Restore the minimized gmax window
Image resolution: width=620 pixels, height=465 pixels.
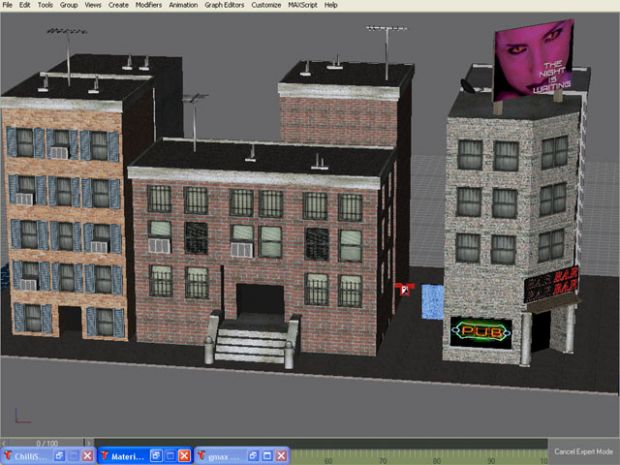253,456
